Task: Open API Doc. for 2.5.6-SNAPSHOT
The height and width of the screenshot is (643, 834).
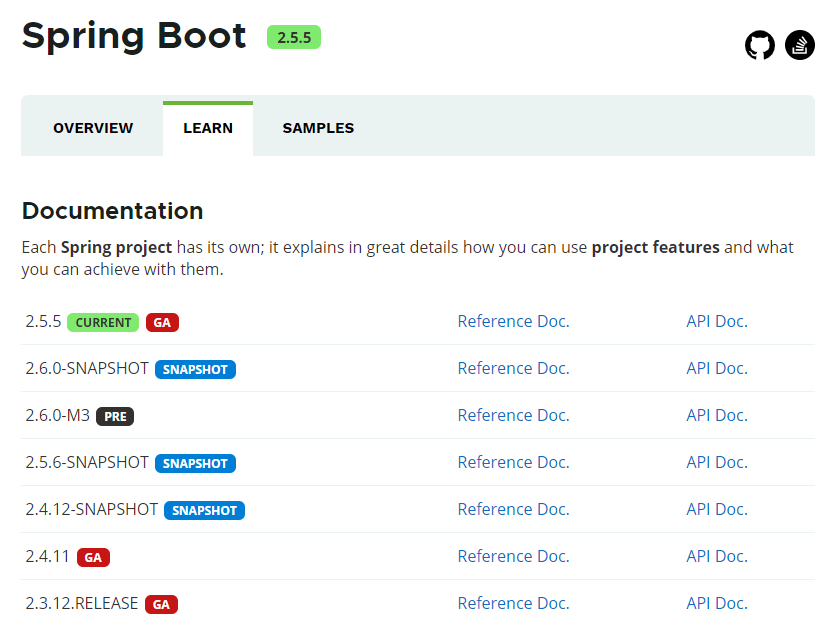Action: click(717, 462)
